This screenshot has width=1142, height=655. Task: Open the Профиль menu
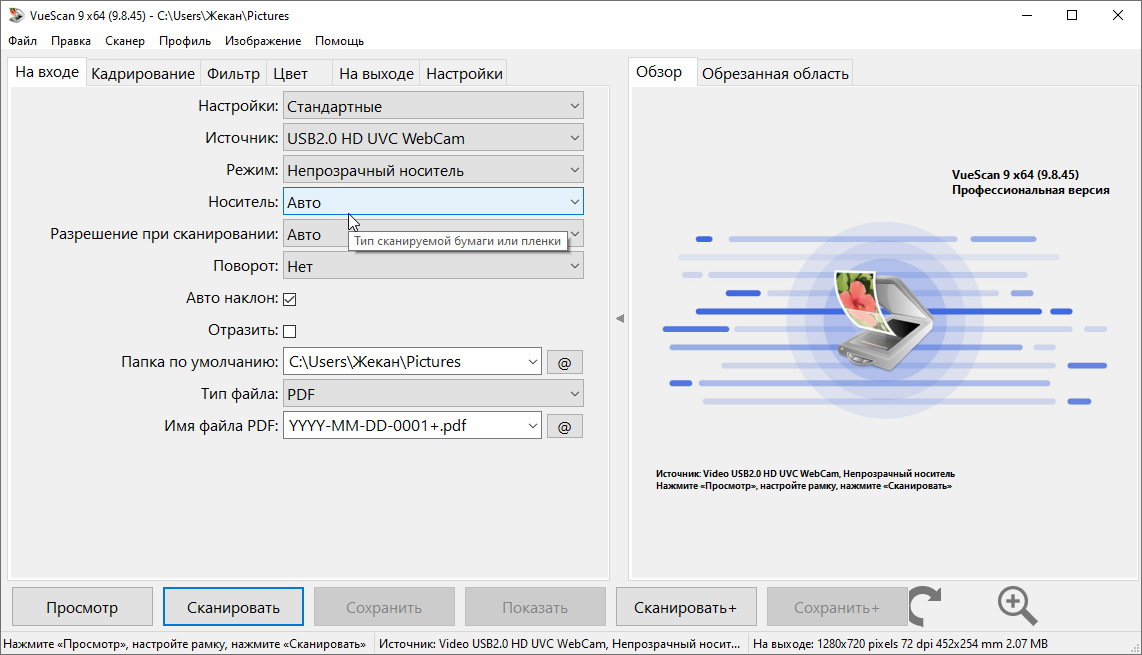185,41
